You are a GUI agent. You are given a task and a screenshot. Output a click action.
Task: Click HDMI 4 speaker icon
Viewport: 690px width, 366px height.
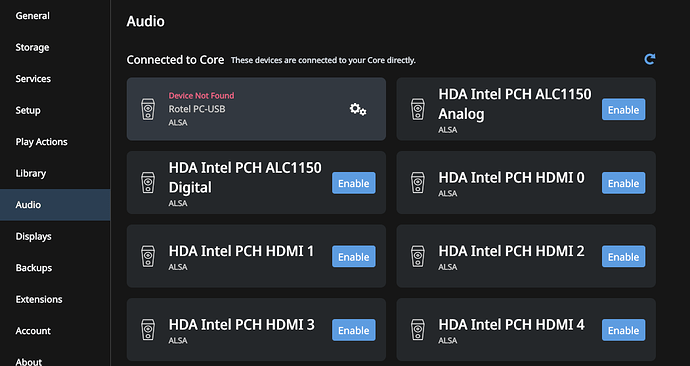[x=418, y=330]
